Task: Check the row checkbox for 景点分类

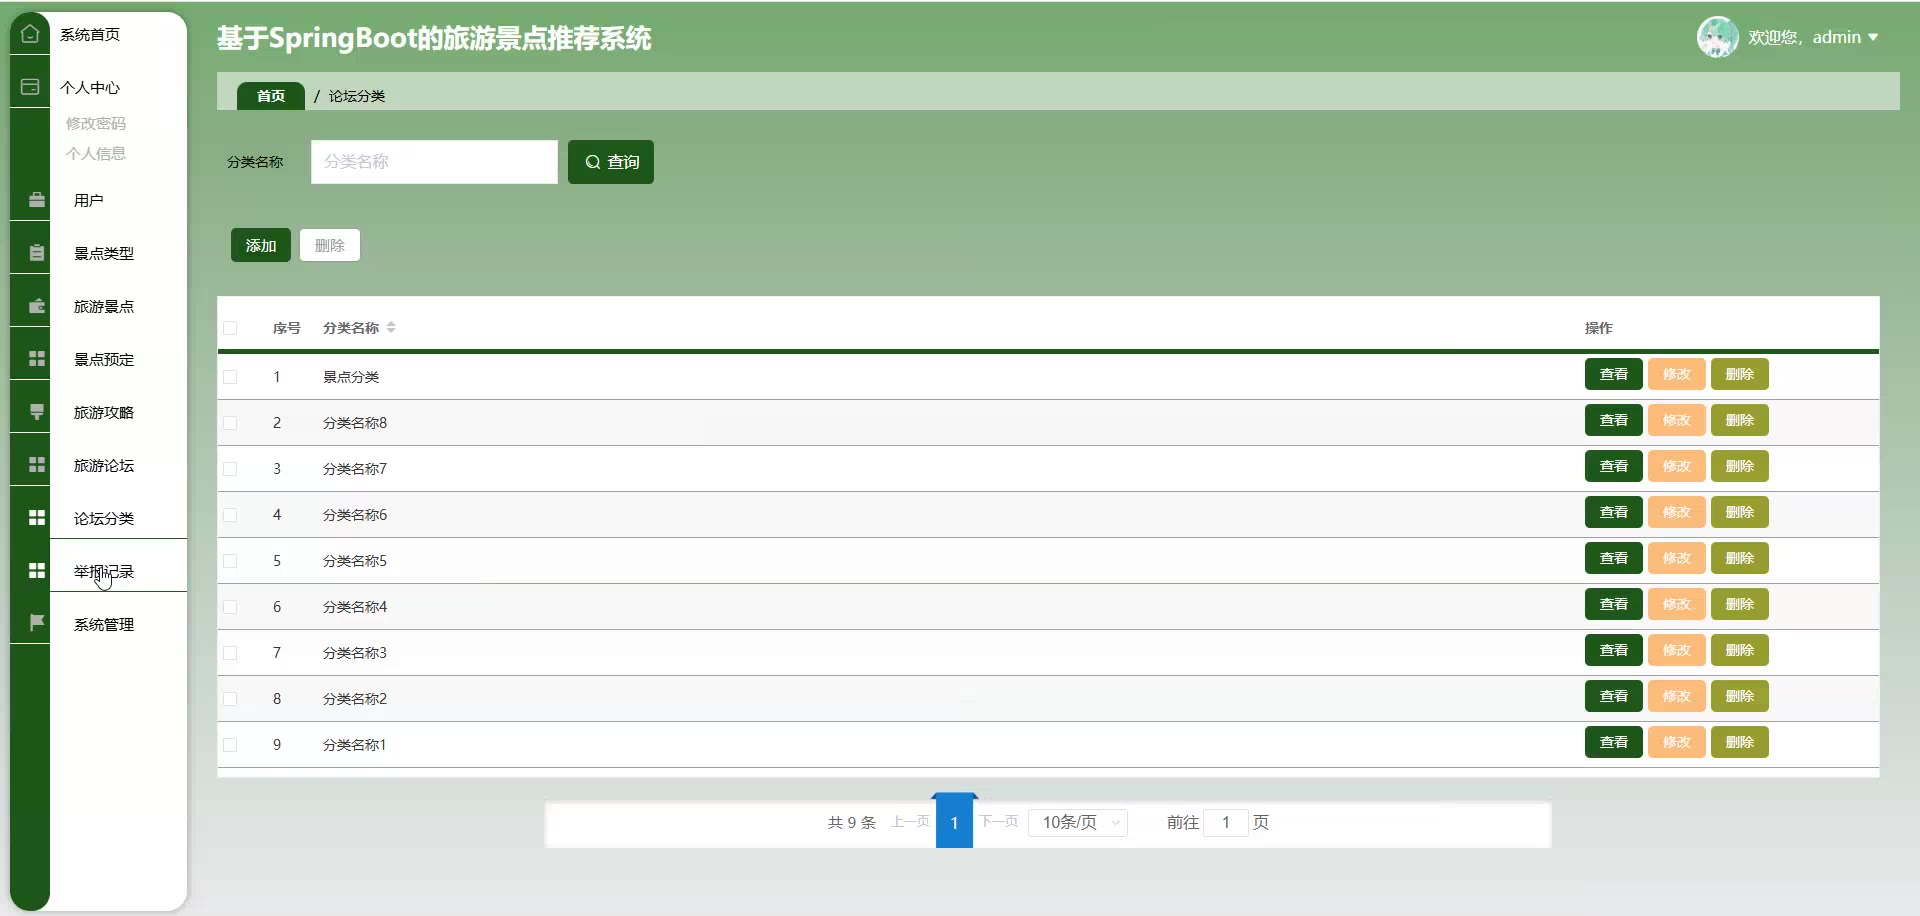Action: (230, 377)
